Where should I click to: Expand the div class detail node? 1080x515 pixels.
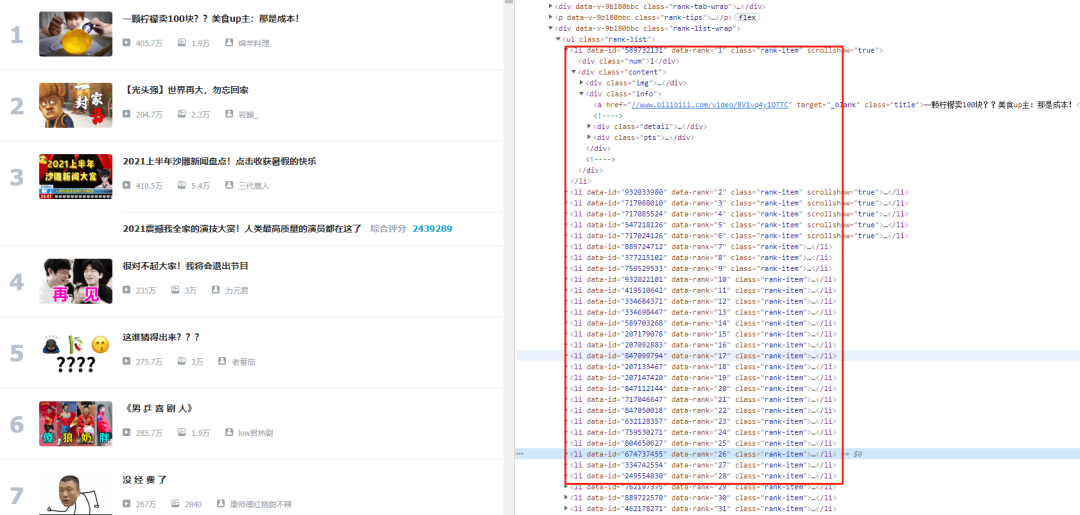(590, 126)
